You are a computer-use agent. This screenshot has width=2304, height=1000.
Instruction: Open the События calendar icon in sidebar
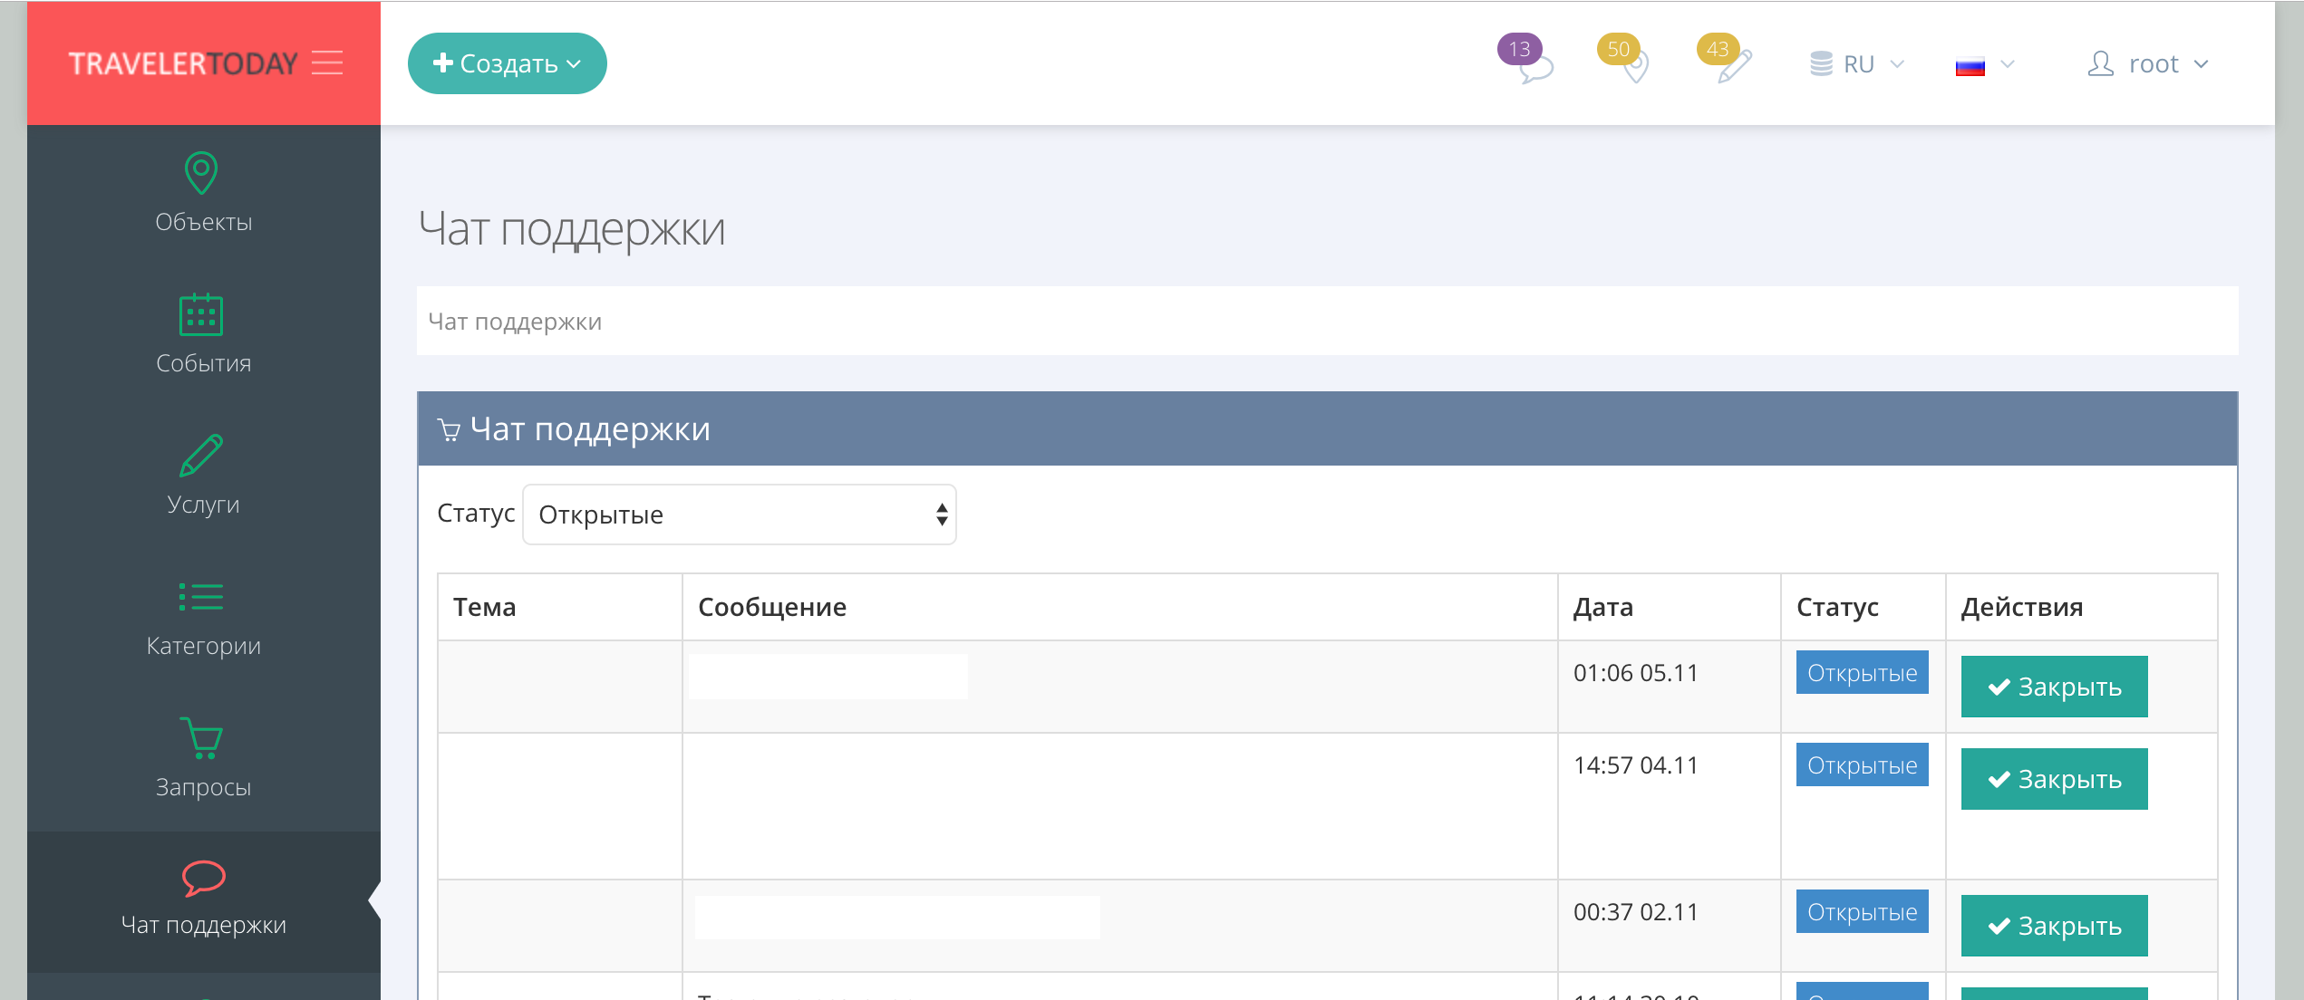[x=202, y=315]
